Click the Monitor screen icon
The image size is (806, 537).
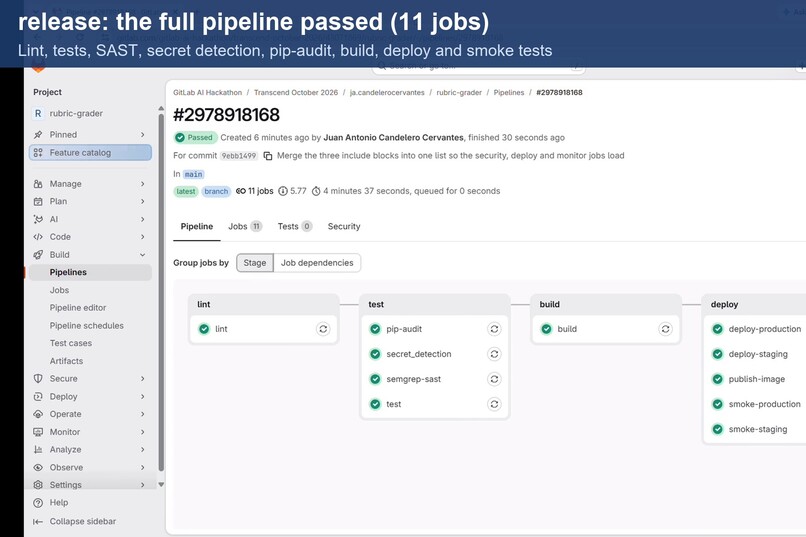(38, 432)
